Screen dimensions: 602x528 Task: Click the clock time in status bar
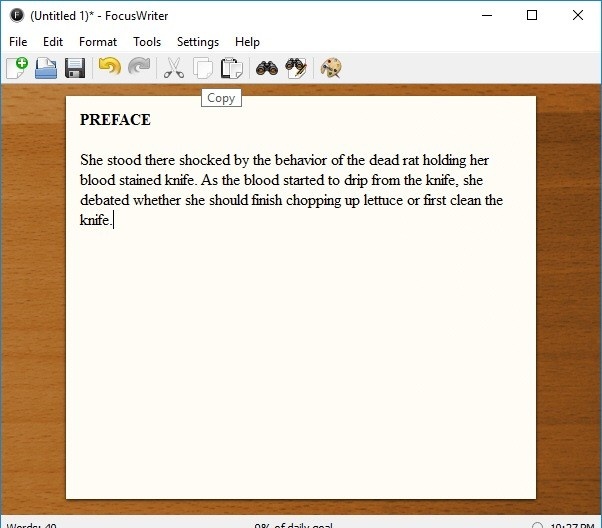[572, 525]
